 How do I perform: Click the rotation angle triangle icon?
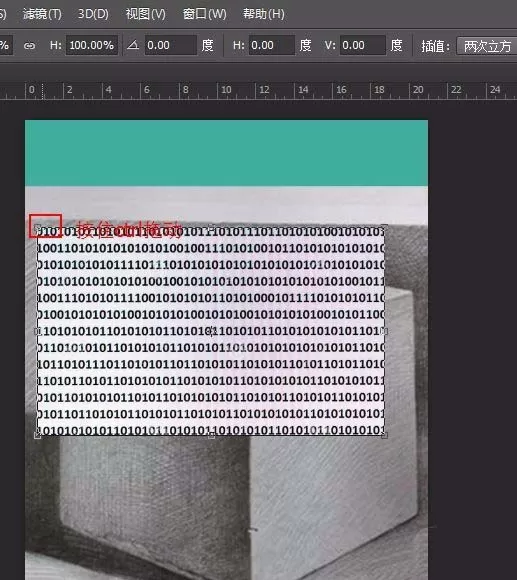pyautogui.click(x=133, y=45)
